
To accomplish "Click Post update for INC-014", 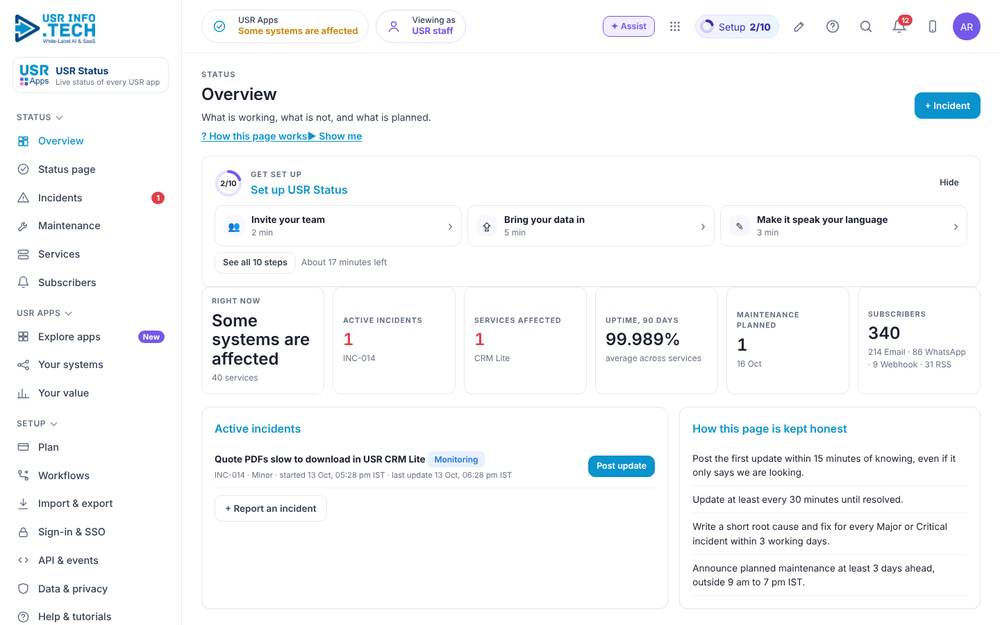I will pyautogui.click(x=621, y=466).
